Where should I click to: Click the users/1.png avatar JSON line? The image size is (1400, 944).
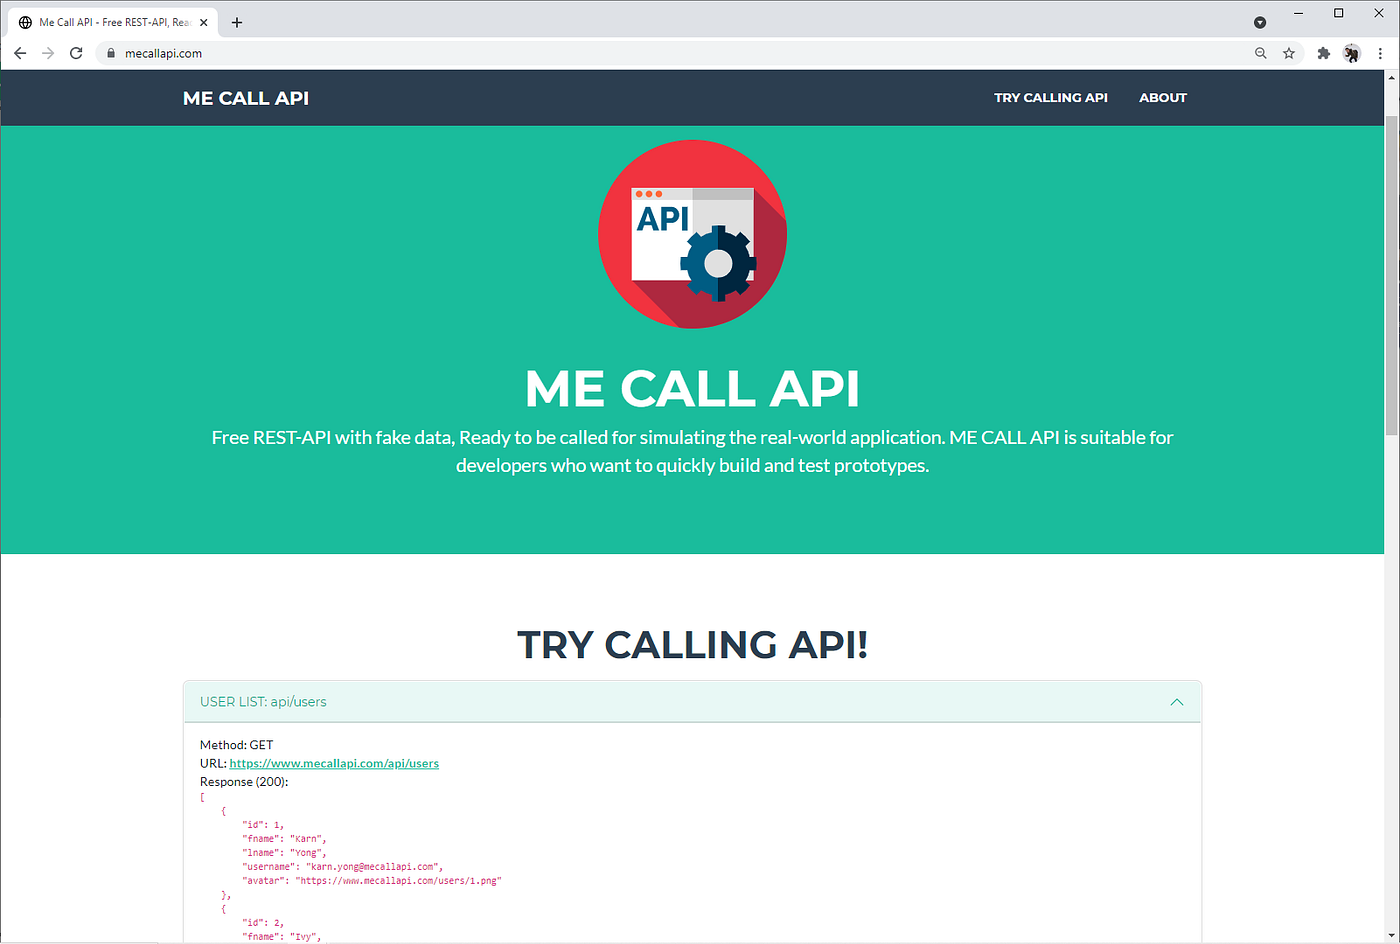tap(371, 881)
